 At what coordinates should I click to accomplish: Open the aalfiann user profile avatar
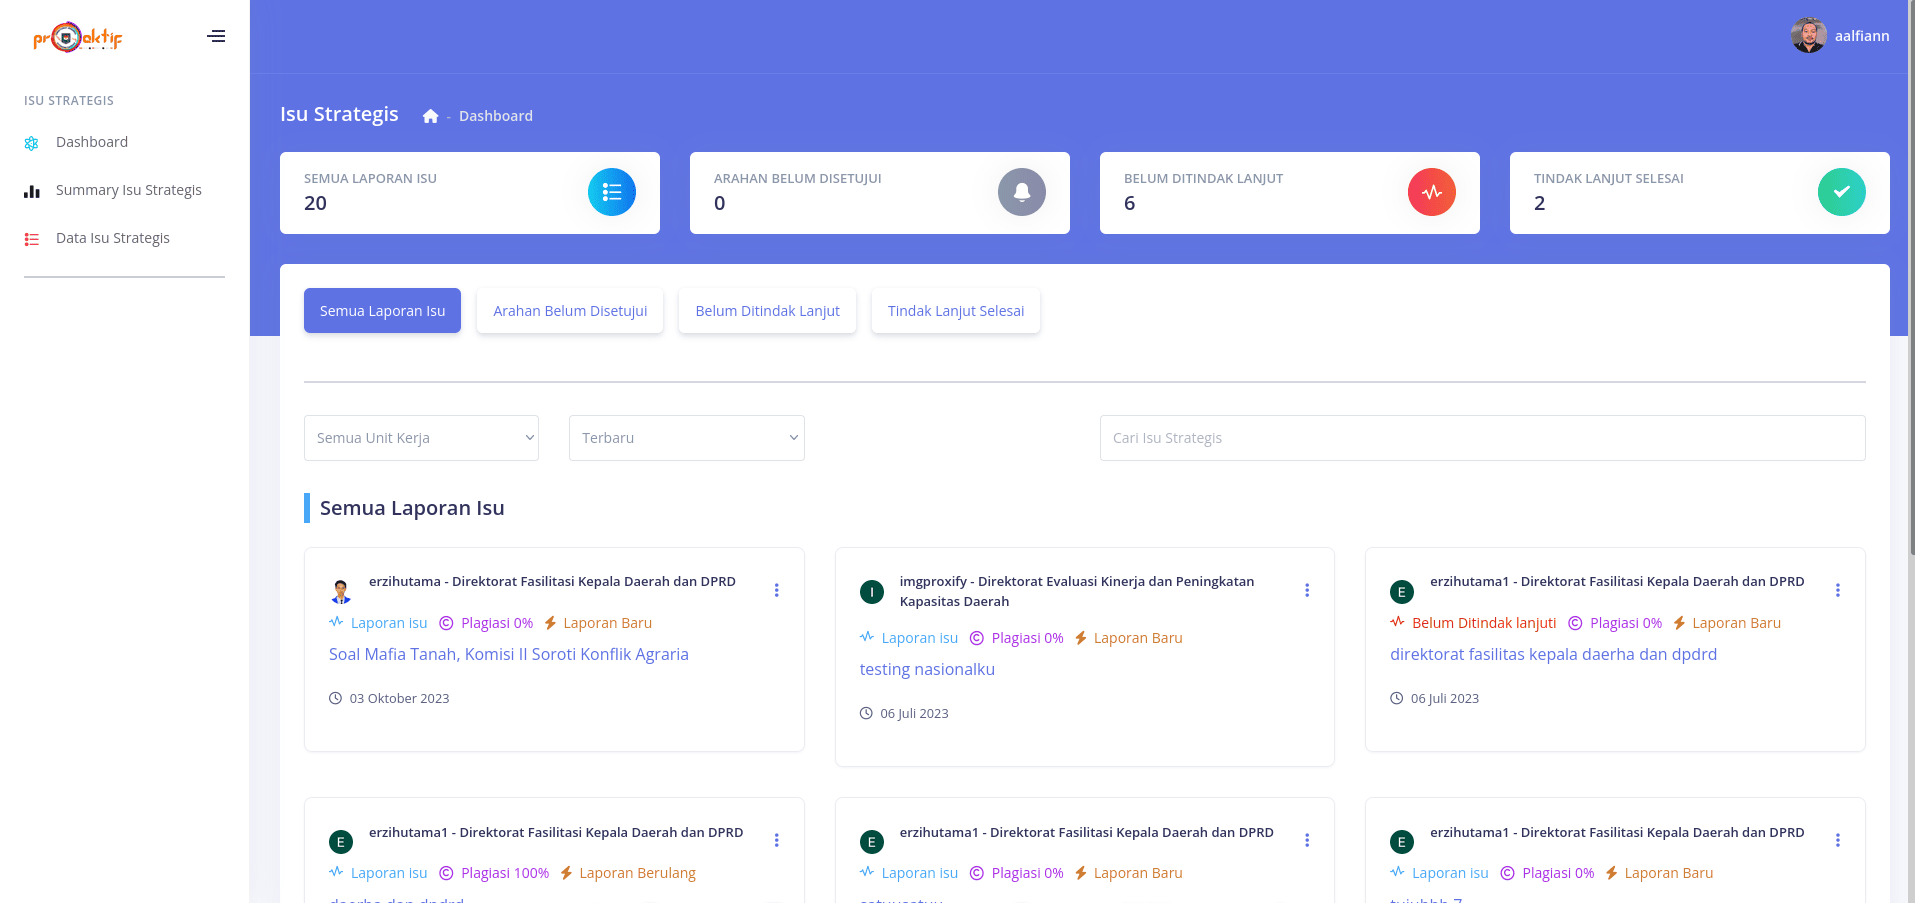click(1808, 36)
